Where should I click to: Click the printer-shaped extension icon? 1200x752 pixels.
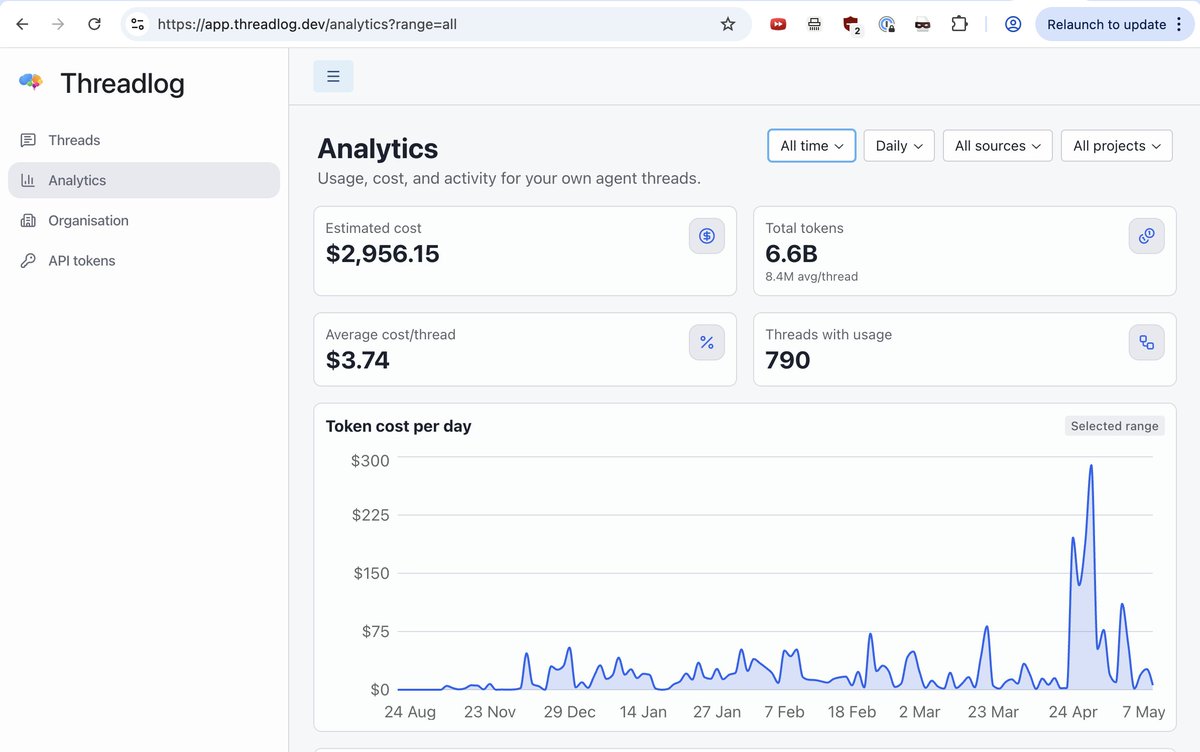click(x=814, y=24)
